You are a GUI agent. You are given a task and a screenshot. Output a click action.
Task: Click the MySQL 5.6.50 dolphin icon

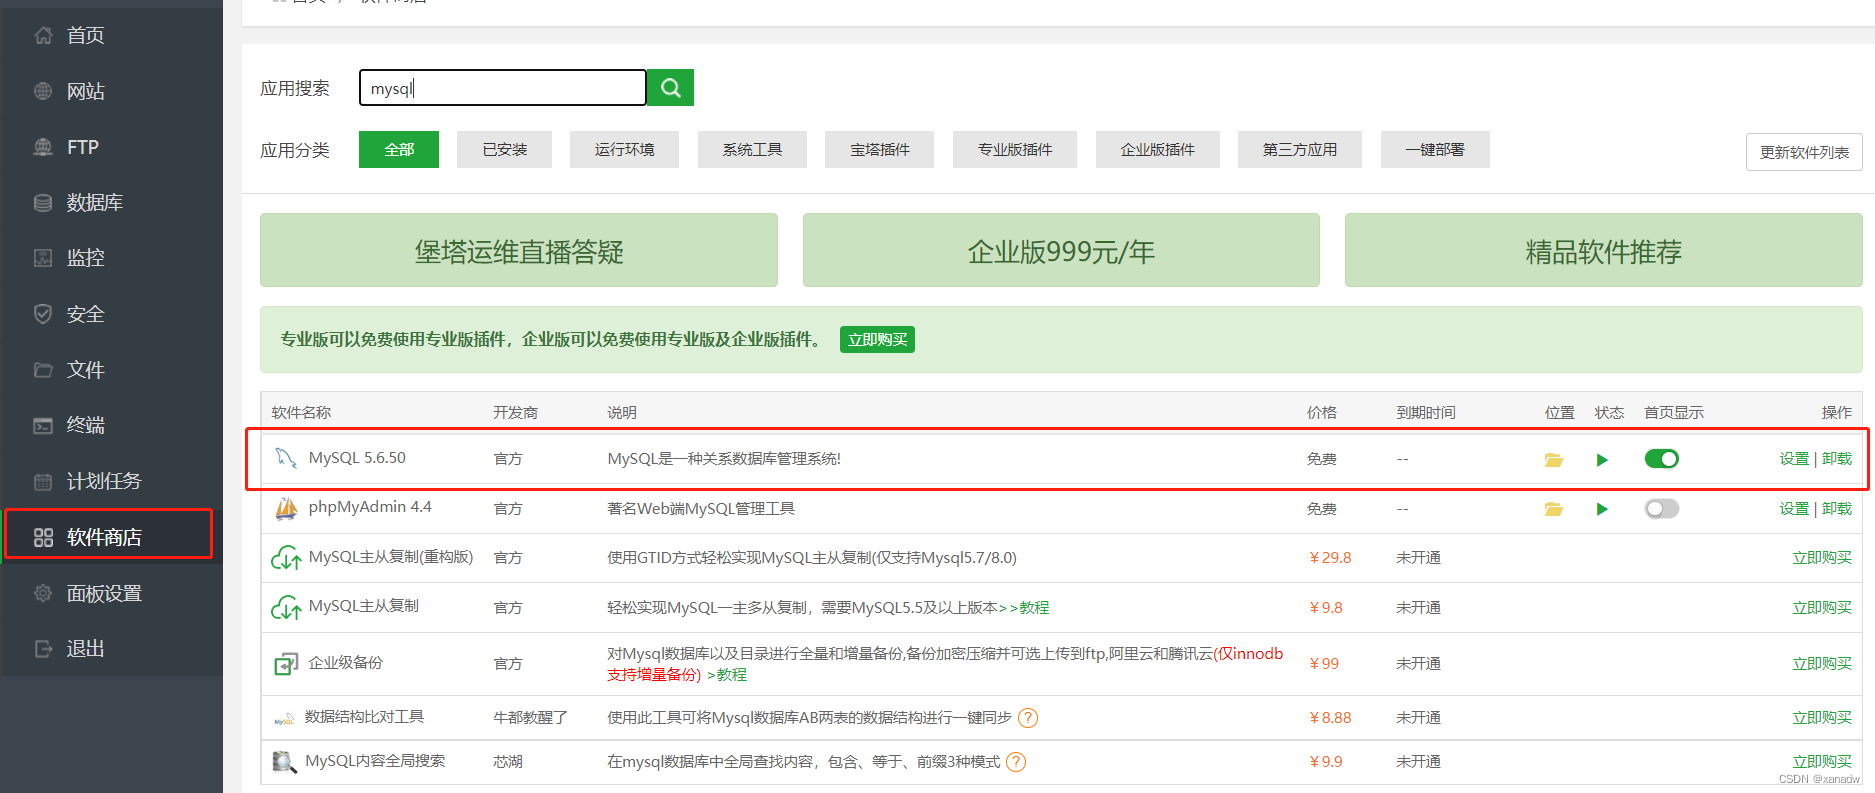point(286,458)
